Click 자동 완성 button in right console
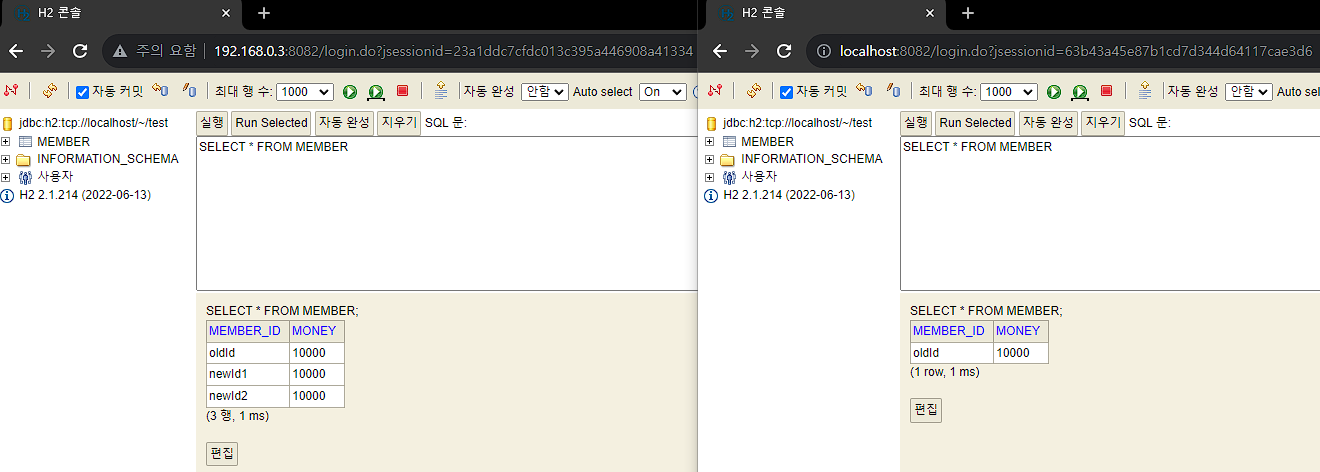 [x=1048, y=123]
